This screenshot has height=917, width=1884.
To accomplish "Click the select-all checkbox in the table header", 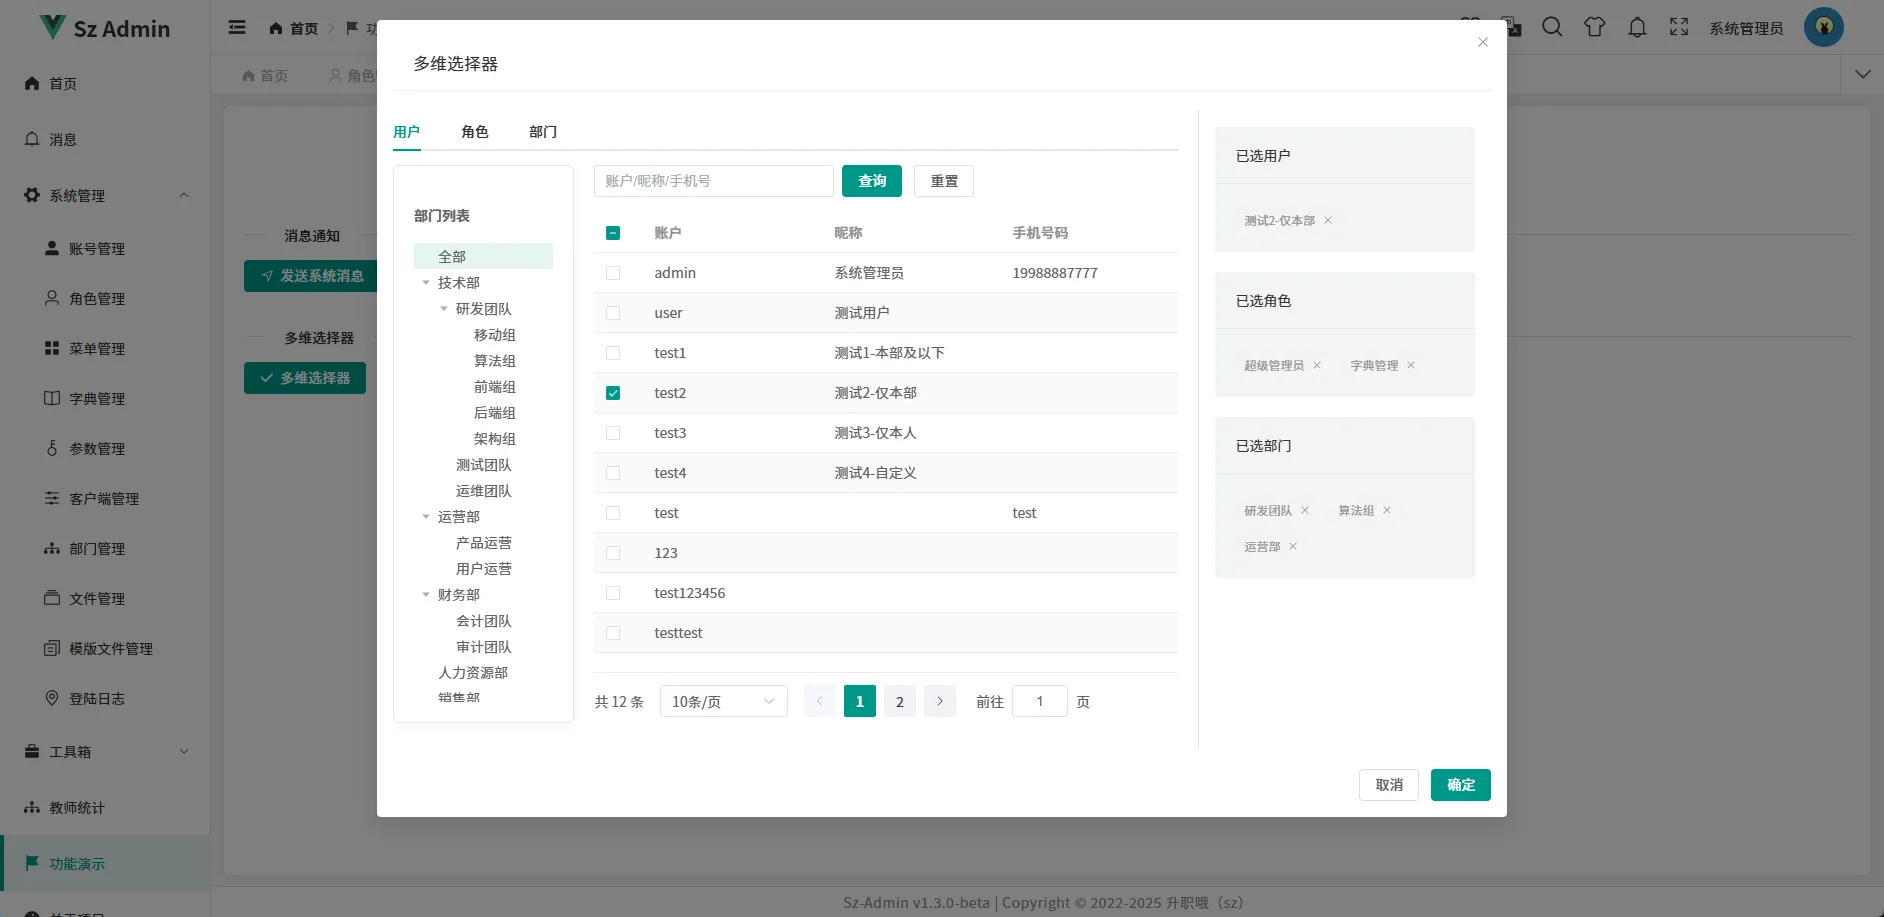I will [613, 232].
